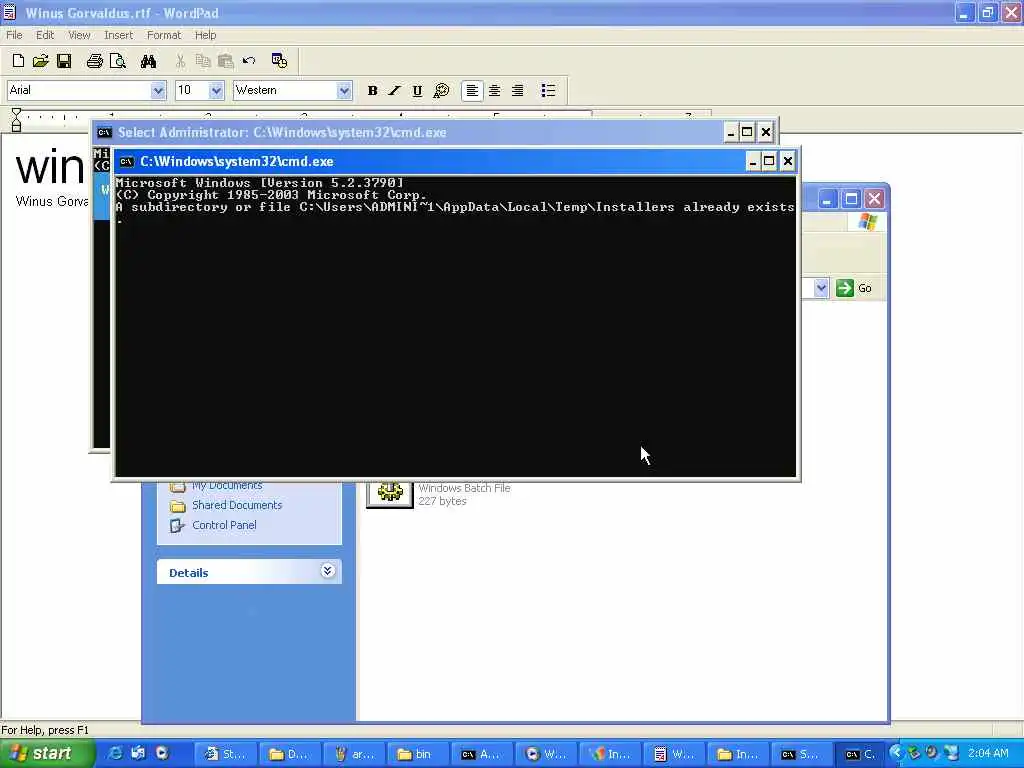Switch to the 'bin' folder taskbar button
The height and width of the screenshot is (768, 1024).
click(x=418, y=754)
